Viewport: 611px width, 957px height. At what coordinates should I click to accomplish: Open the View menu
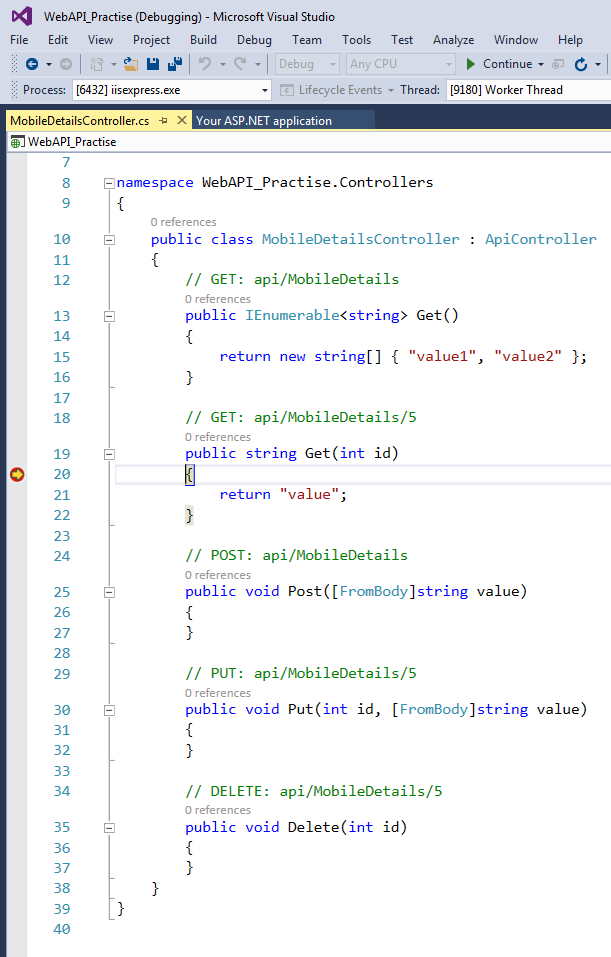(100, 40)
